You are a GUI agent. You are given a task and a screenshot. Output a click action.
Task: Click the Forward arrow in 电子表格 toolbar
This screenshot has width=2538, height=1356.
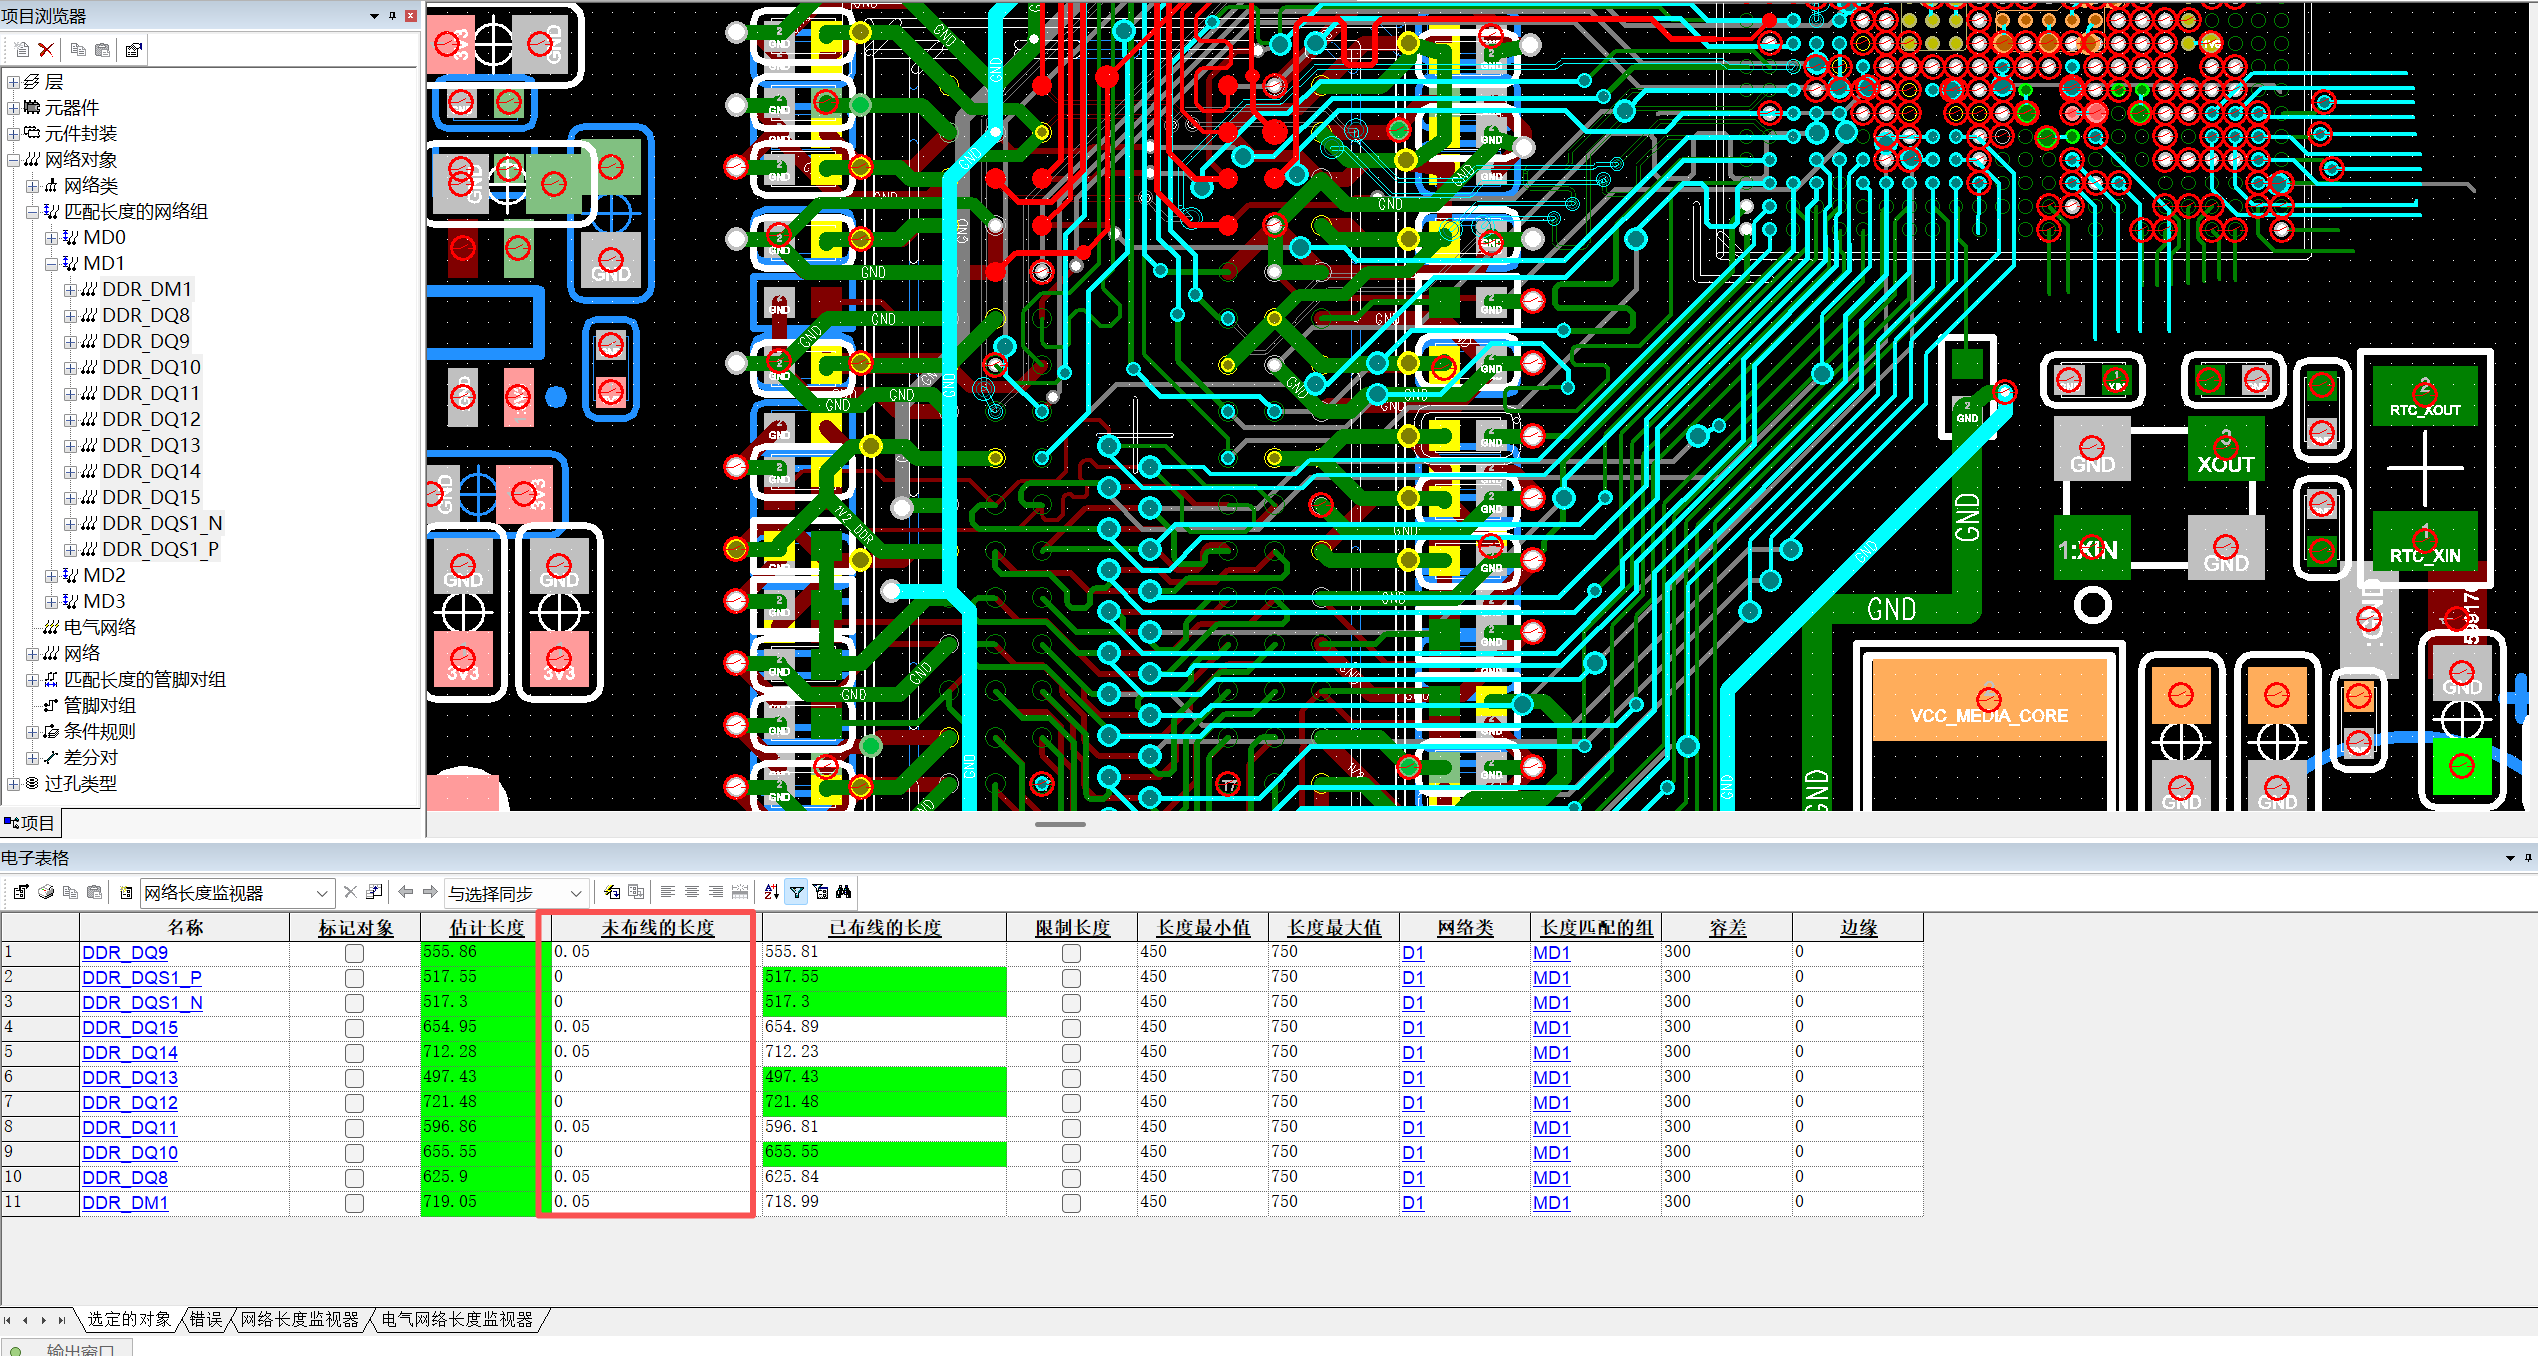430,892
